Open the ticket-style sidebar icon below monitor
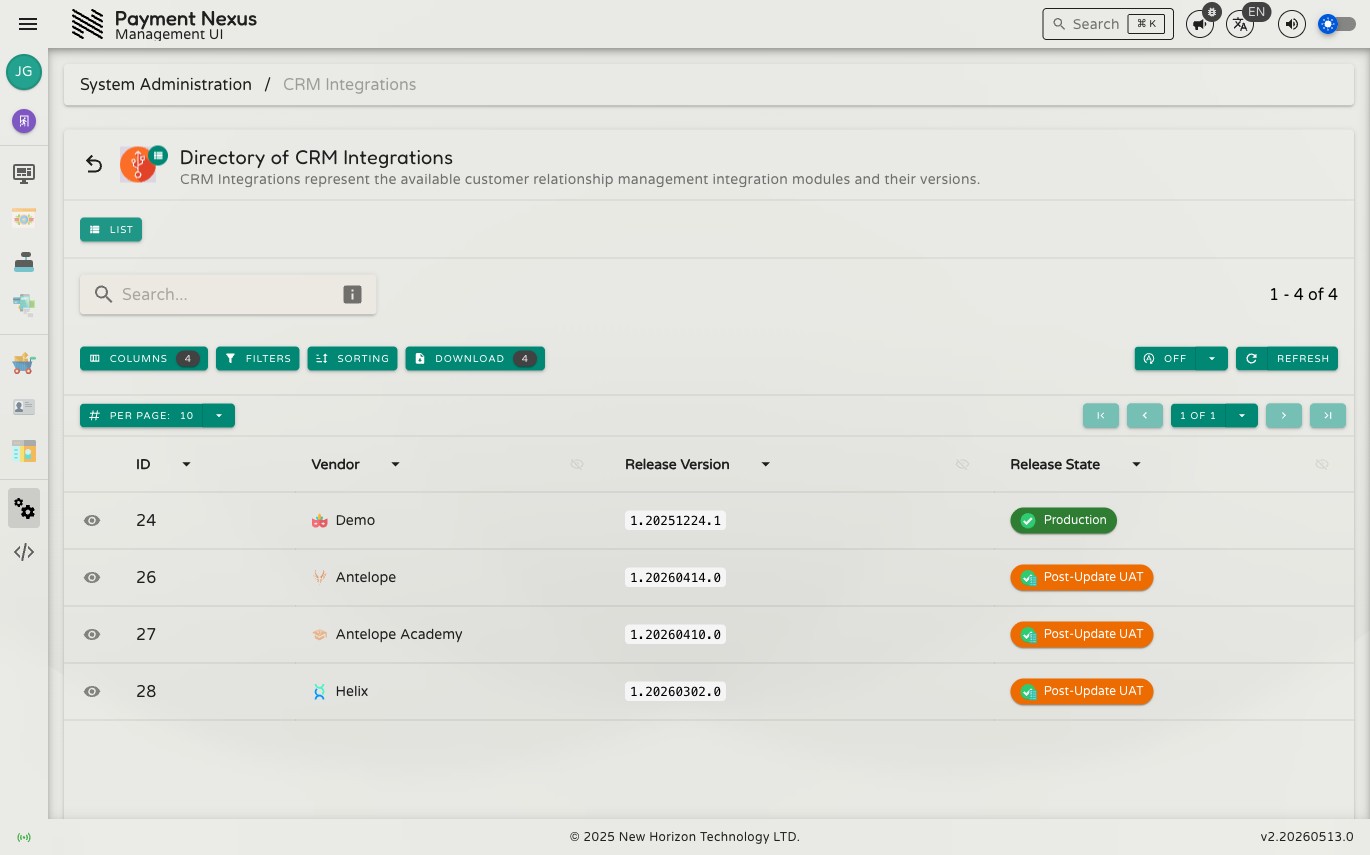The image size is (1370, 855). pyautogui.click(x=24, y=218)
